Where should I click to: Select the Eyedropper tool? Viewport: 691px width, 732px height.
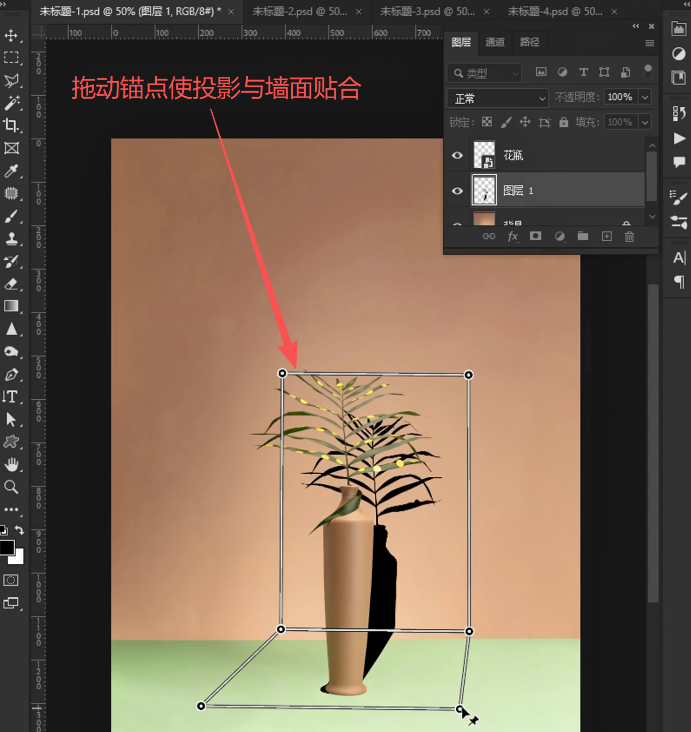coord(11,171)
